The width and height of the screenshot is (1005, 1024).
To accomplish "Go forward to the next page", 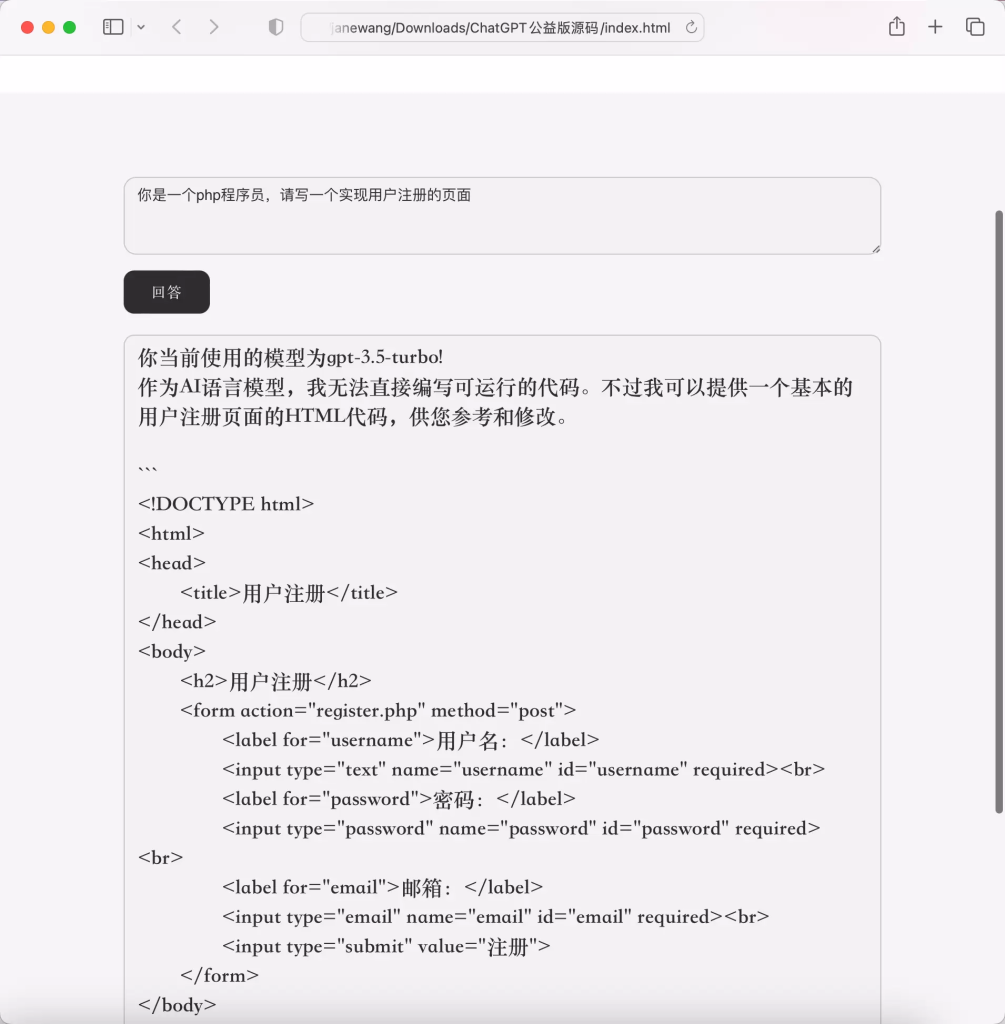I will pos(214,27).
